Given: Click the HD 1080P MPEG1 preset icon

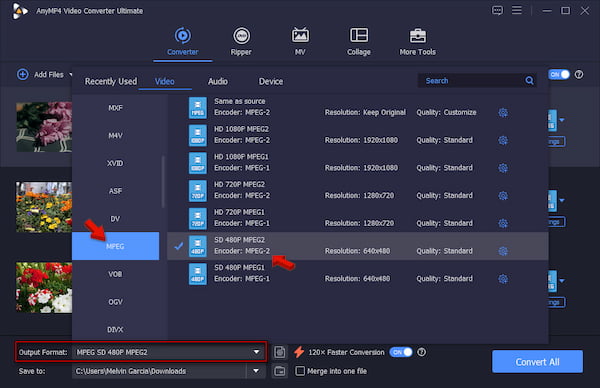Looking at the screenshot, I should (197, 163).
